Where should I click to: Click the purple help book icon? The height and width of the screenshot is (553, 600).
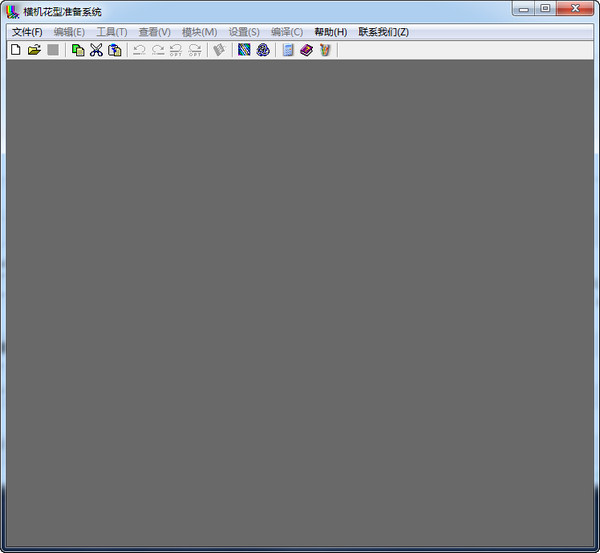tap(307, 50)
